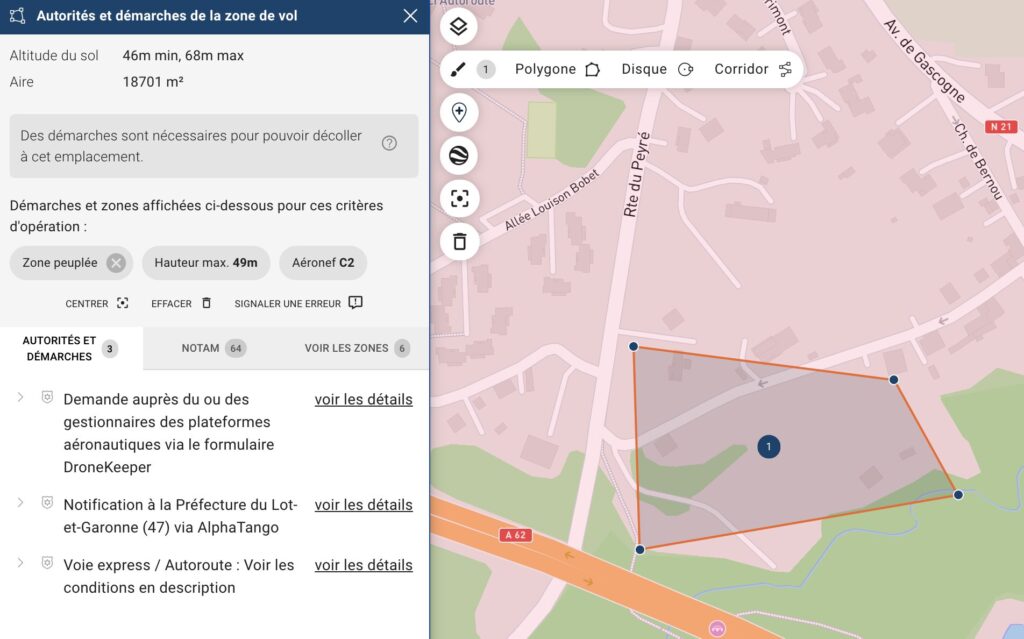Click Signaler une erreur
The height and width of the screenshot is (639, 1024).
coord(298,303)
